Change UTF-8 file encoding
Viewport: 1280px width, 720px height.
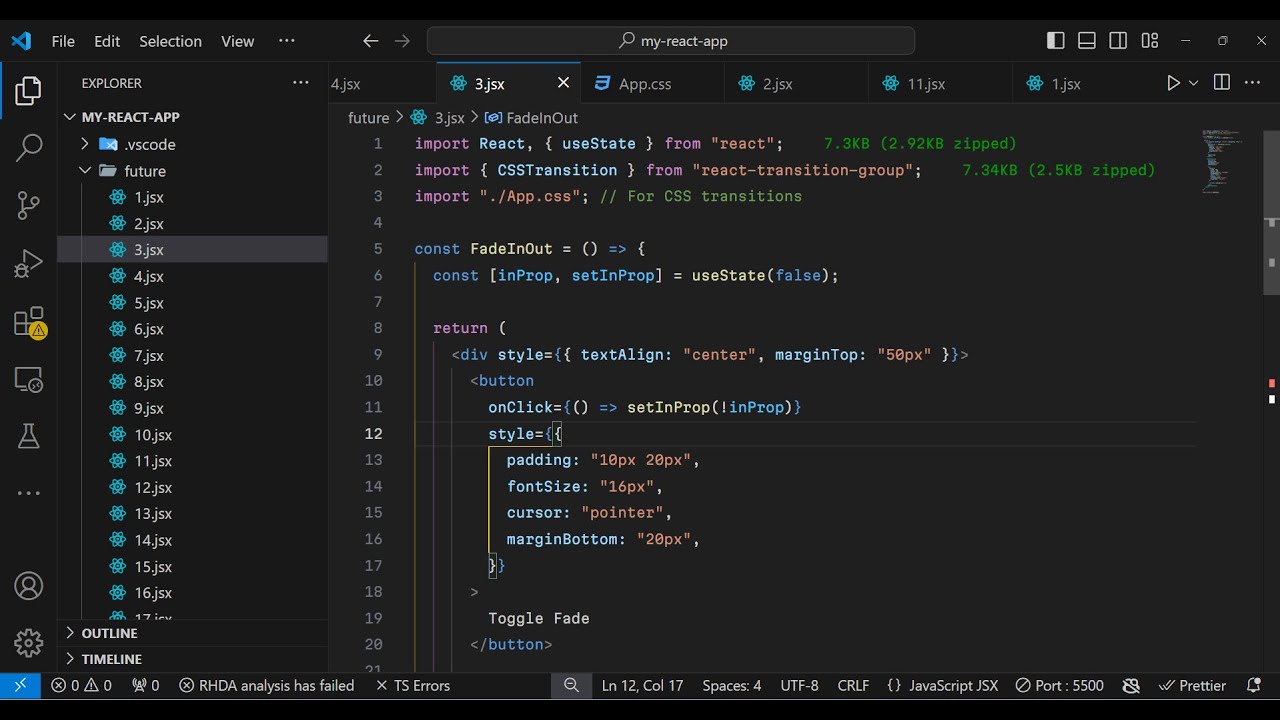click(799, 685)
